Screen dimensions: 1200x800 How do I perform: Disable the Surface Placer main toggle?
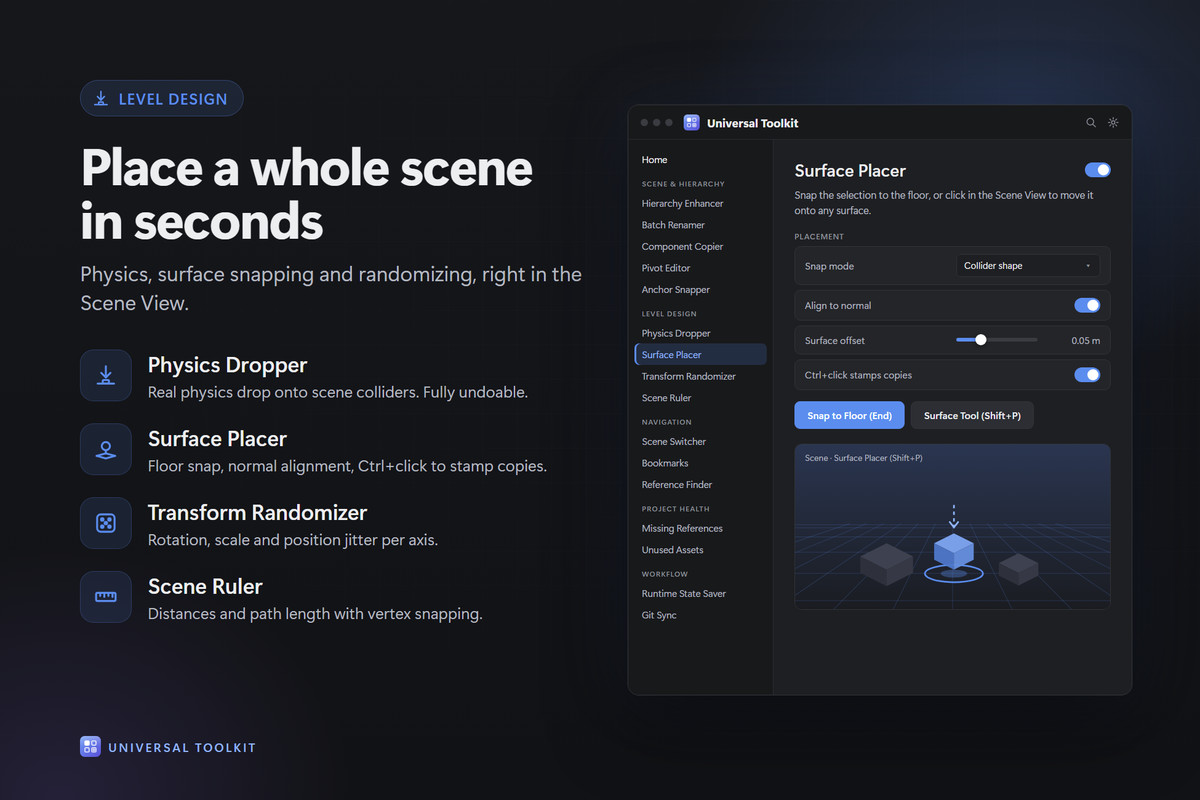tap(1097, 170)
